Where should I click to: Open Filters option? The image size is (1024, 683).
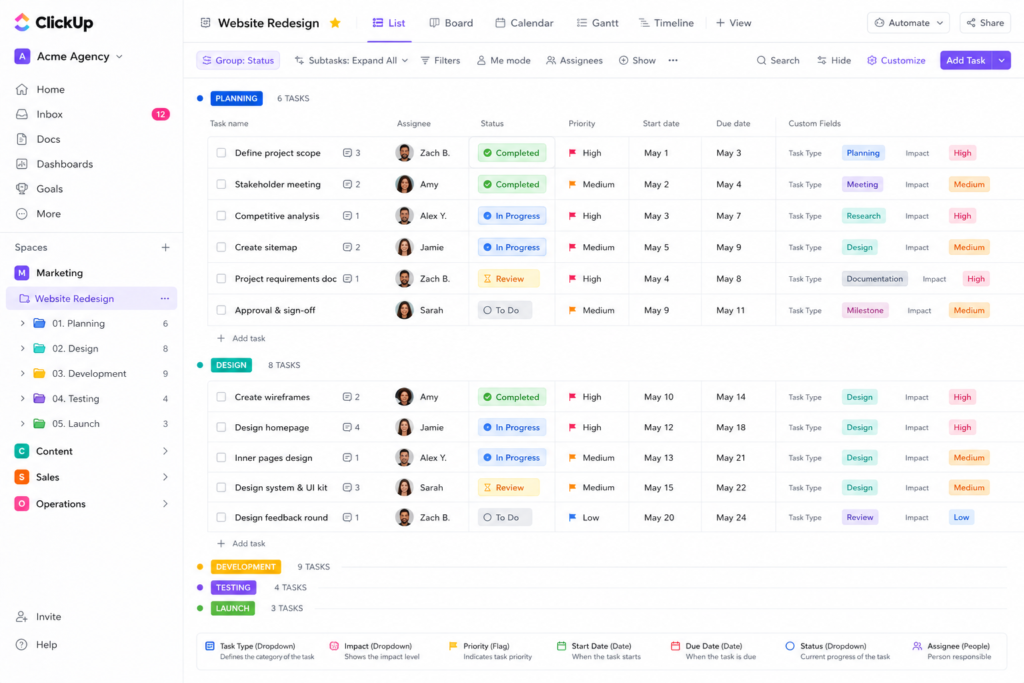440,60
